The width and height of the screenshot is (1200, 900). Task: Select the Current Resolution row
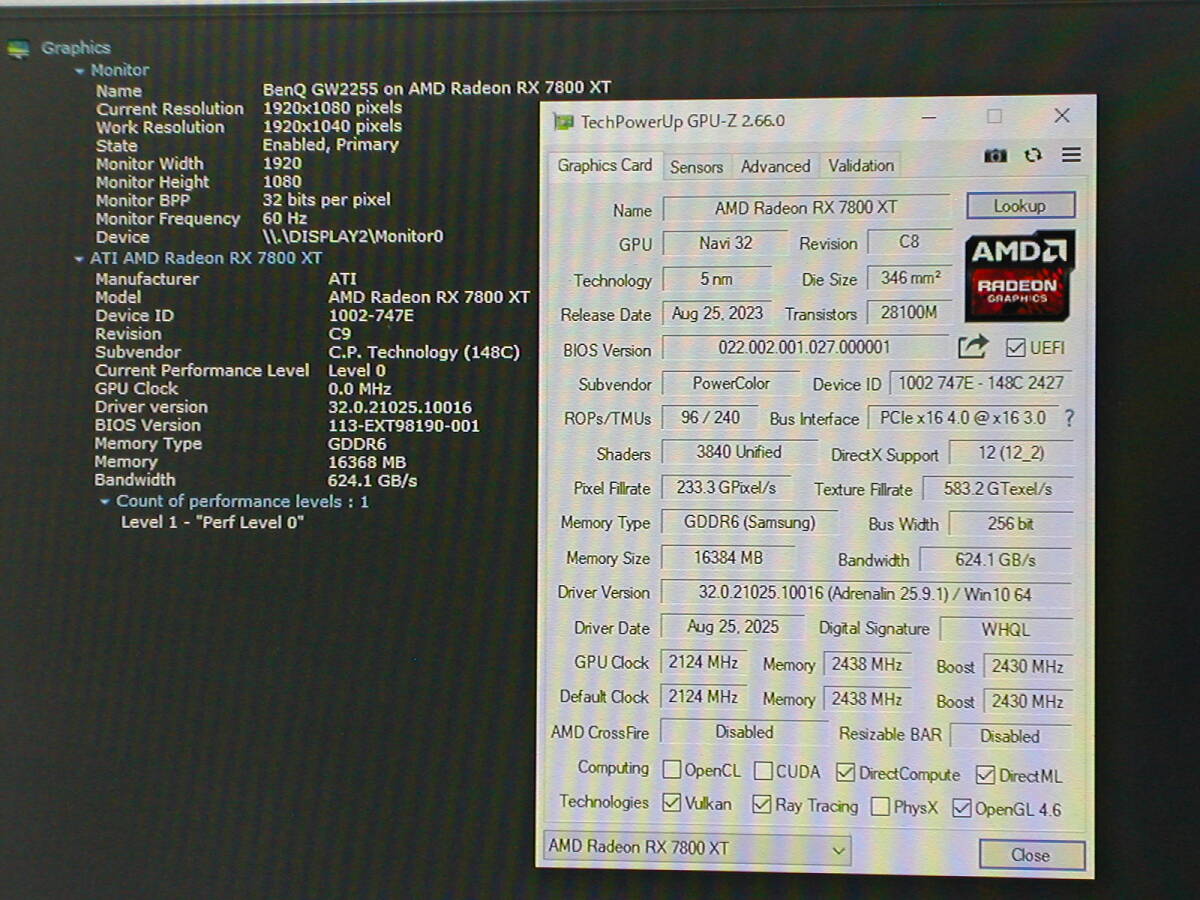pos(249,108)
